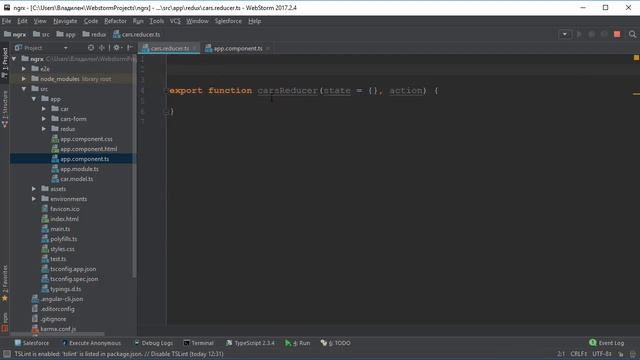Open the 6: TODO tool window
This screenshot has height=360, width=640.
tap(336, 343)
